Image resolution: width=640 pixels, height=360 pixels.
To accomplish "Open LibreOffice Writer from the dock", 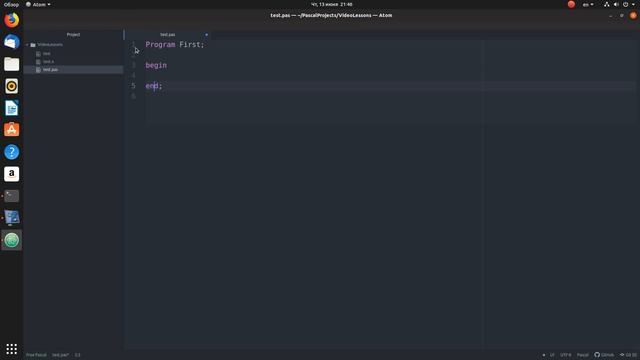I will coord(11,108).
